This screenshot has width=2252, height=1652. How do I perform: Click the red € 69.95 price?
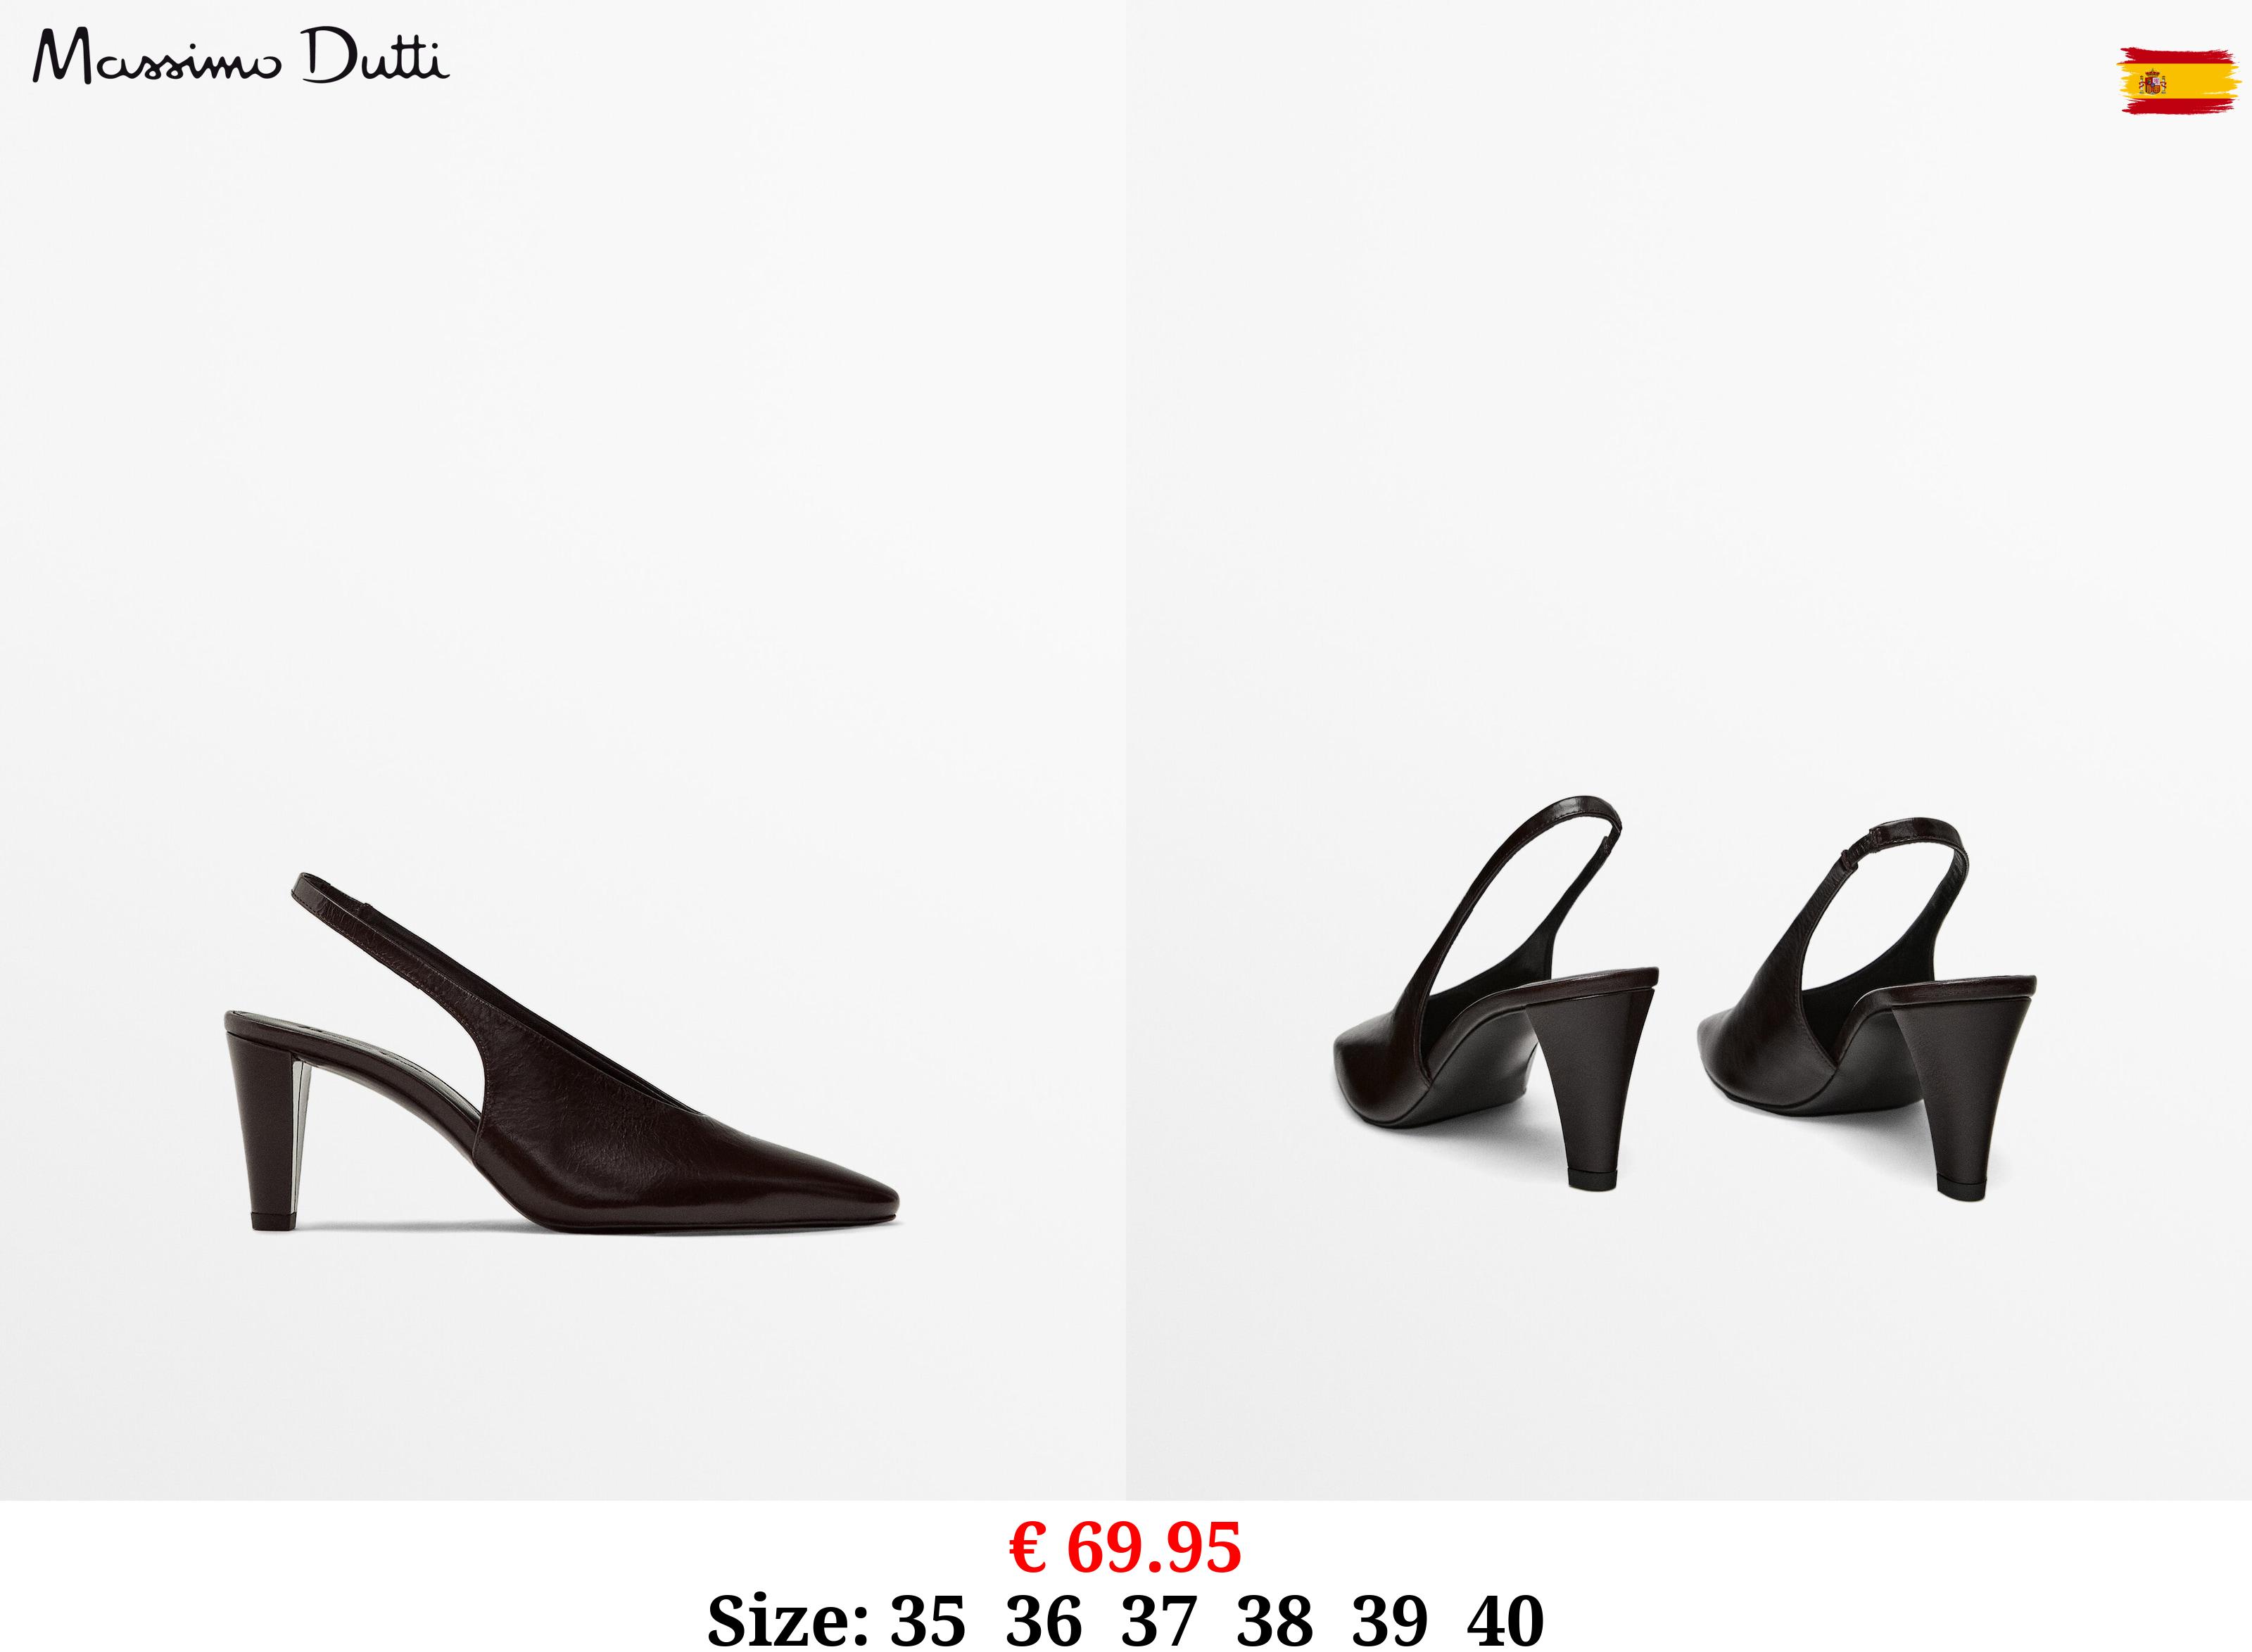[1125, 1547]
